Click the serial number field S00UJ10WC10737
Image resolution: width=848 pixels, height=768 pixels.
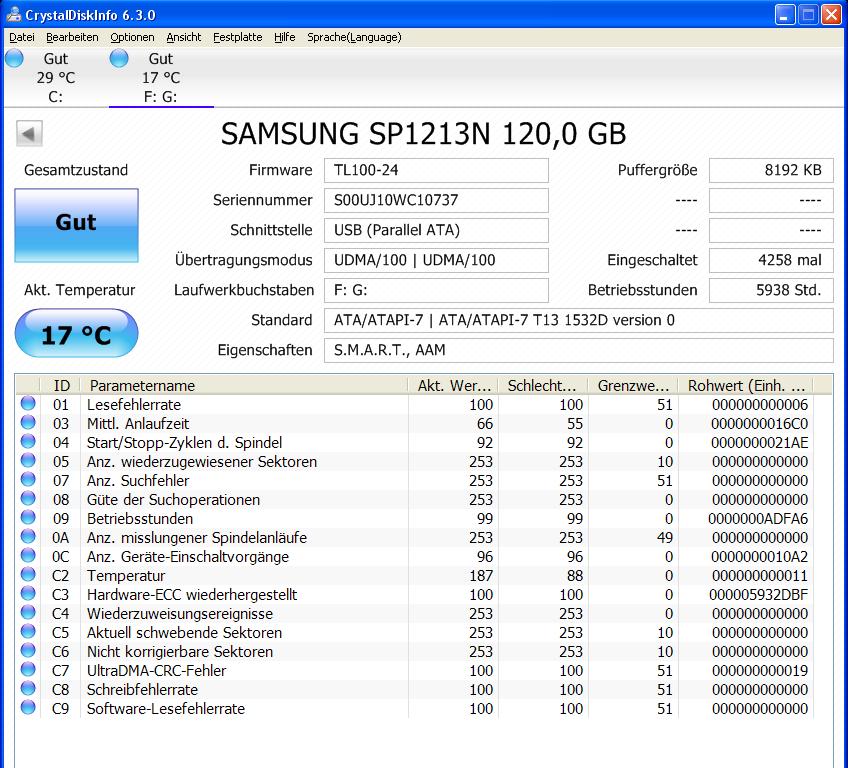(436, 200)
